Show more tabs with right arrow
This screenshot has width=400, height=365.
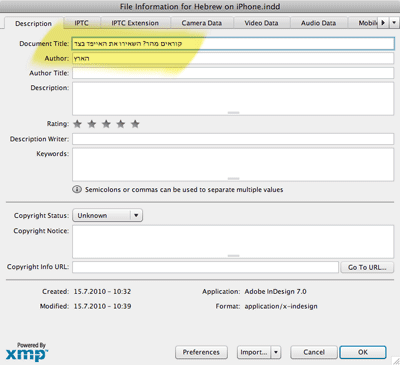pos(383,23)
